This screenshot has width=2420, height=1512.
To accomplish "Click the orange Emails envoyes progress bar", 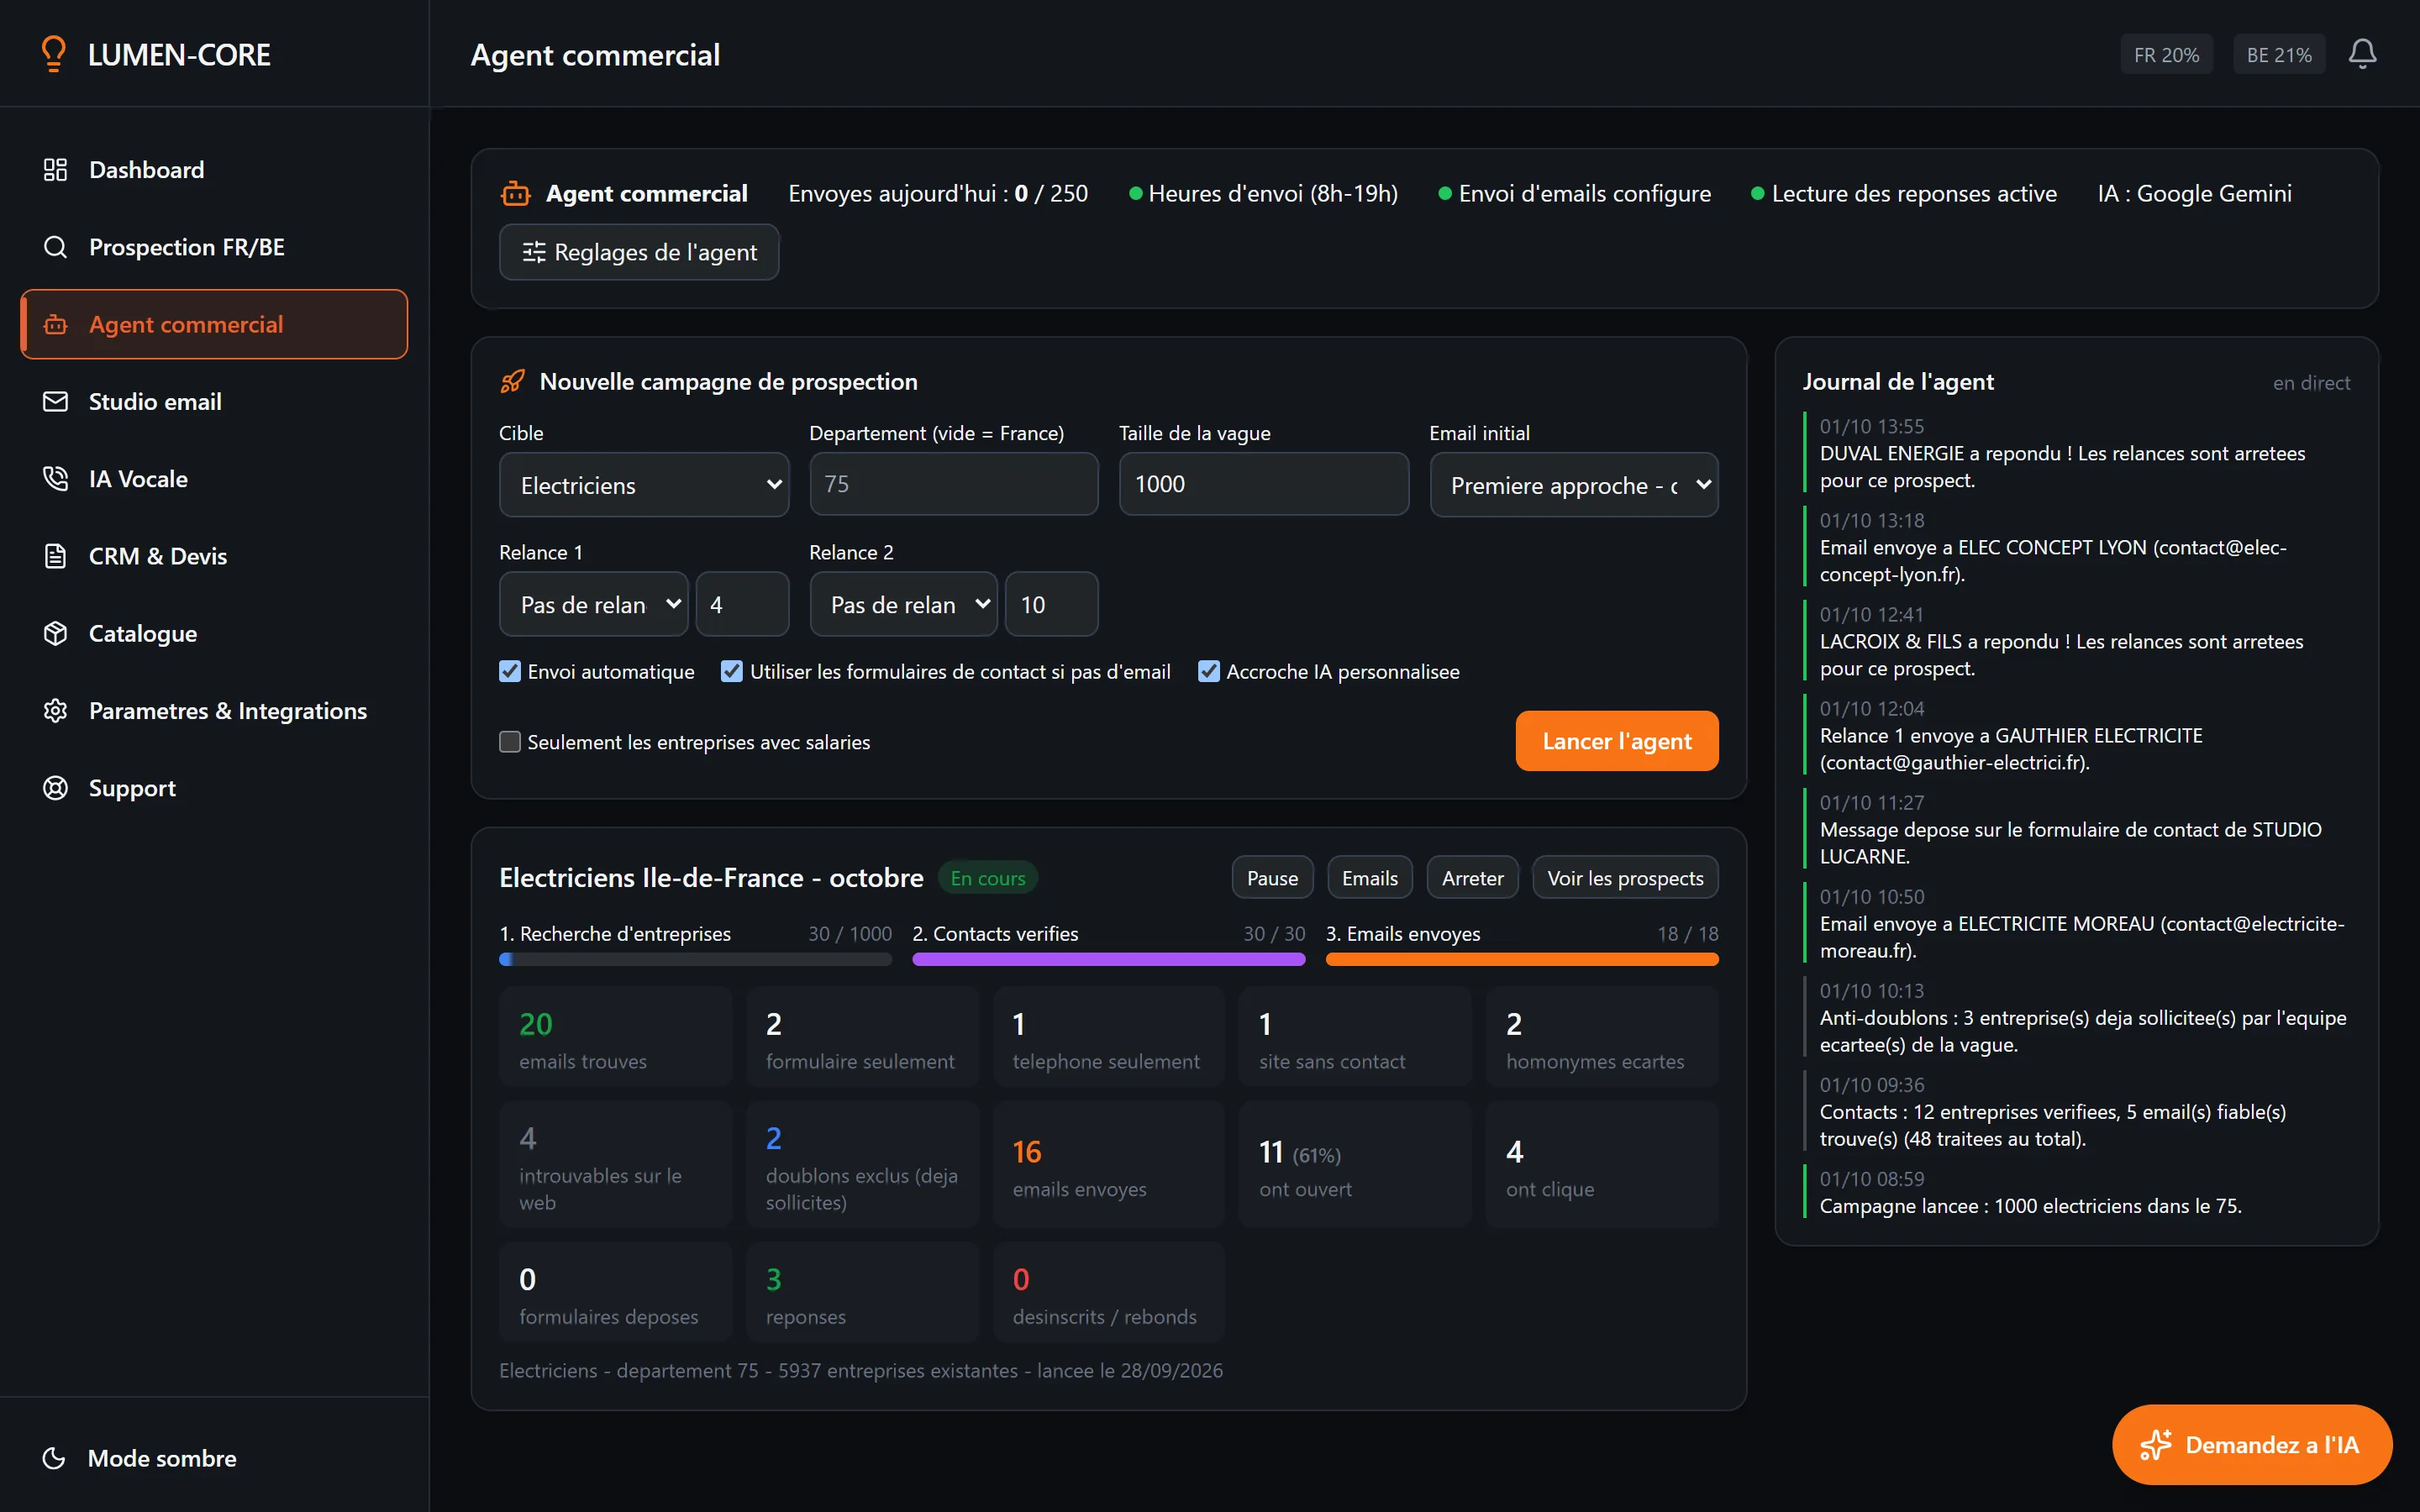I will tap(1522, 959).
